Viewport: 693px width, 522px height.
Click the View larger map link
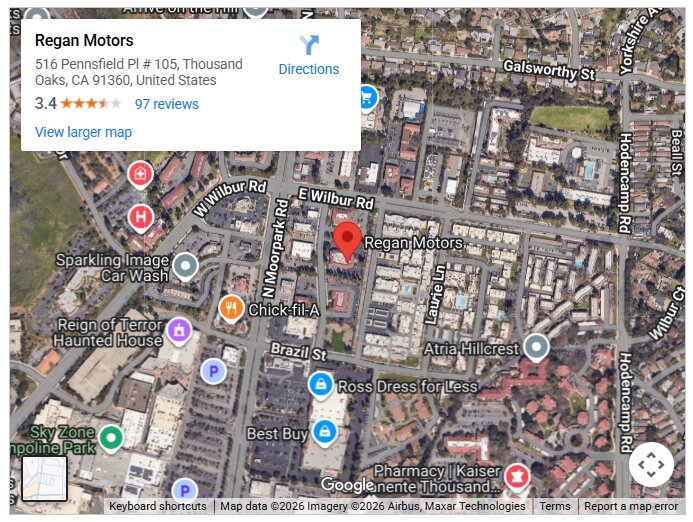pos(84,132)
